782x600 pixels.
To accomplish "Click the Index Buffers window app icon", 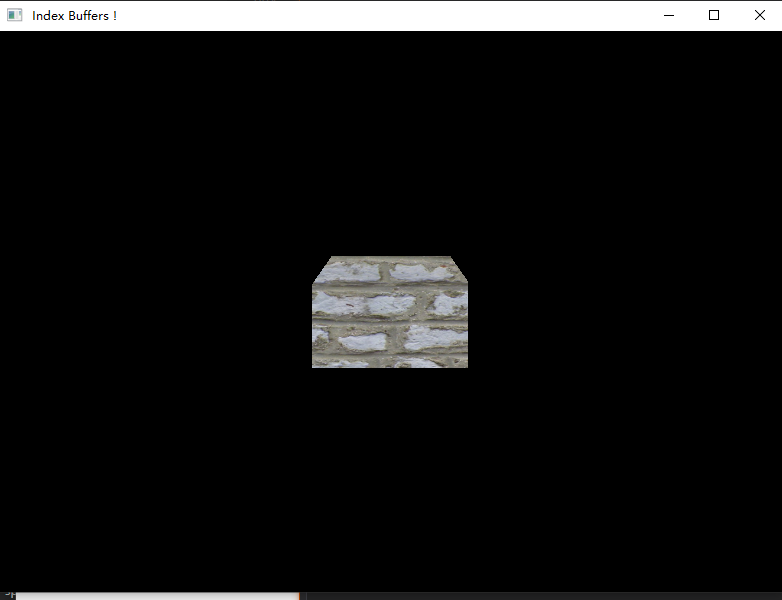I will [14, 15].
